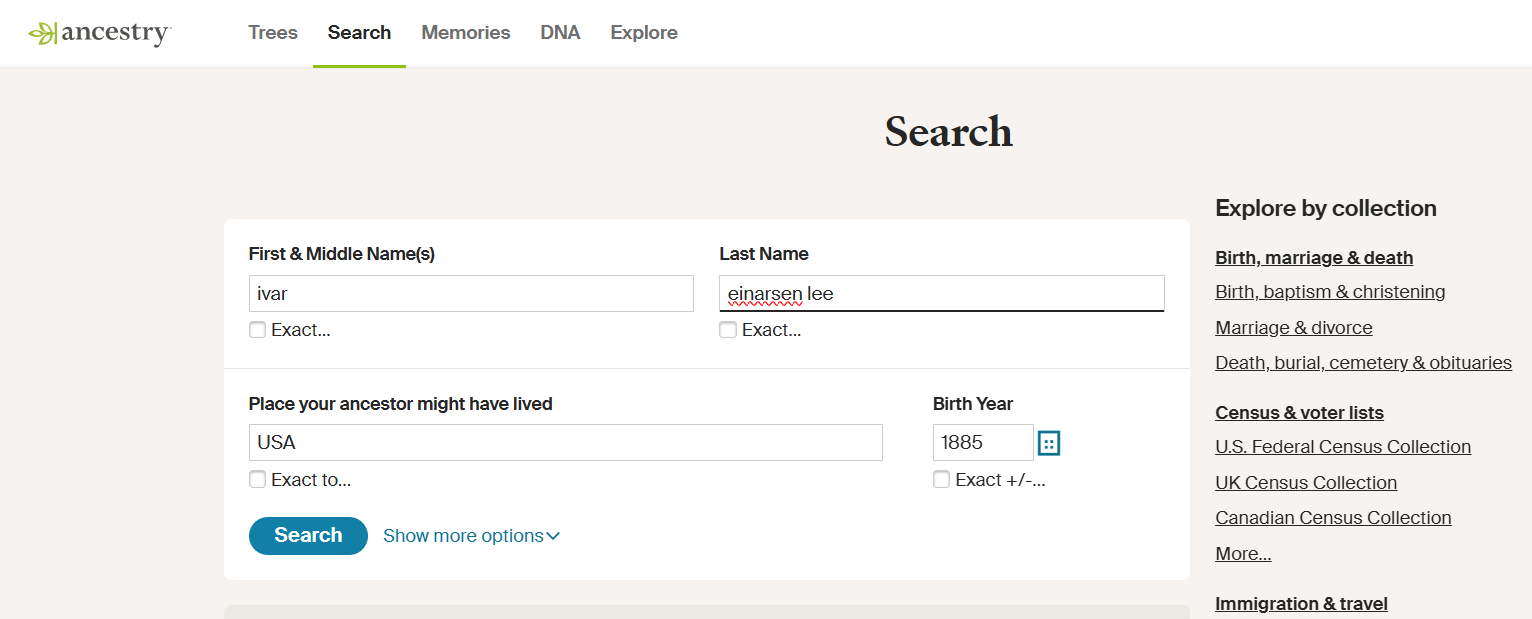Viewport: 1532px width, 619px height.
Task: Open the Explore section
Action: 643,32
